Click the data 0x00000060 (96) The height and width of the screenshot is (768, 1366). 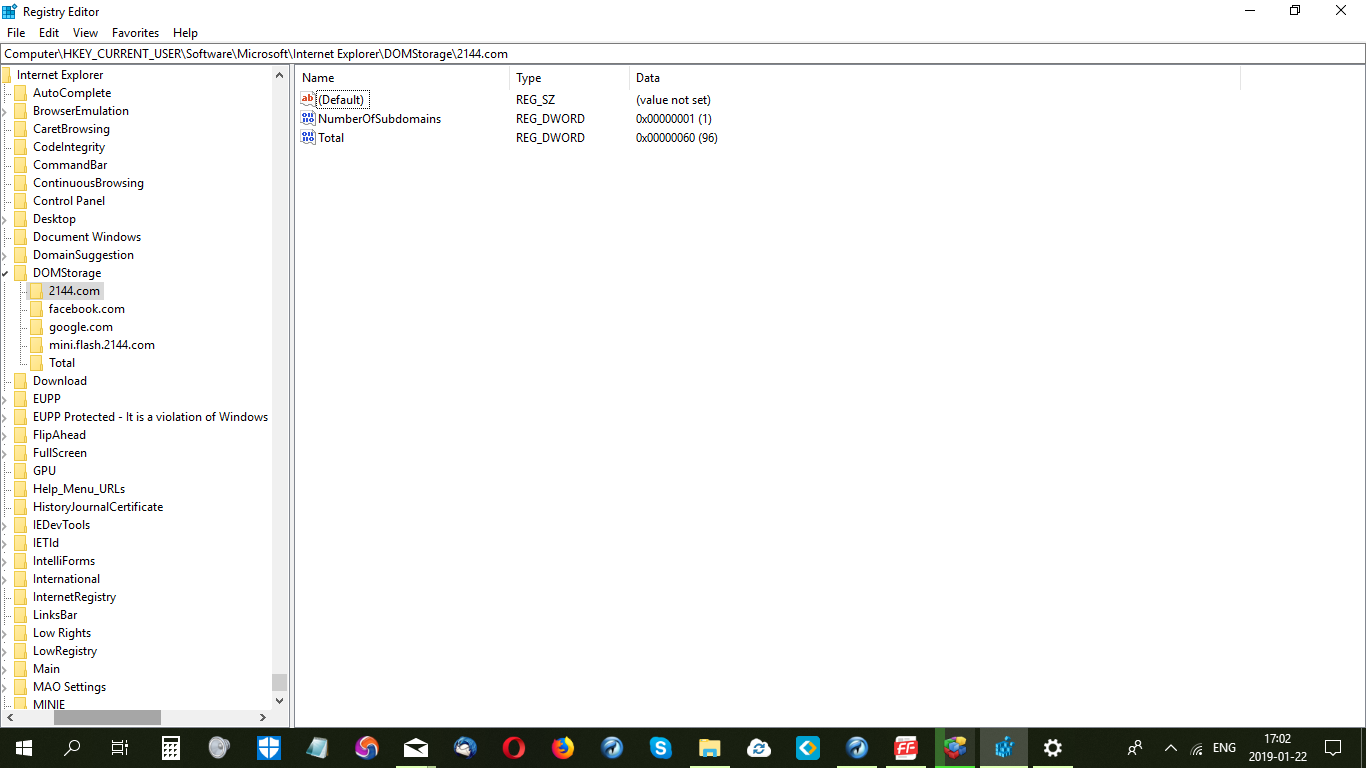(677, 137)
